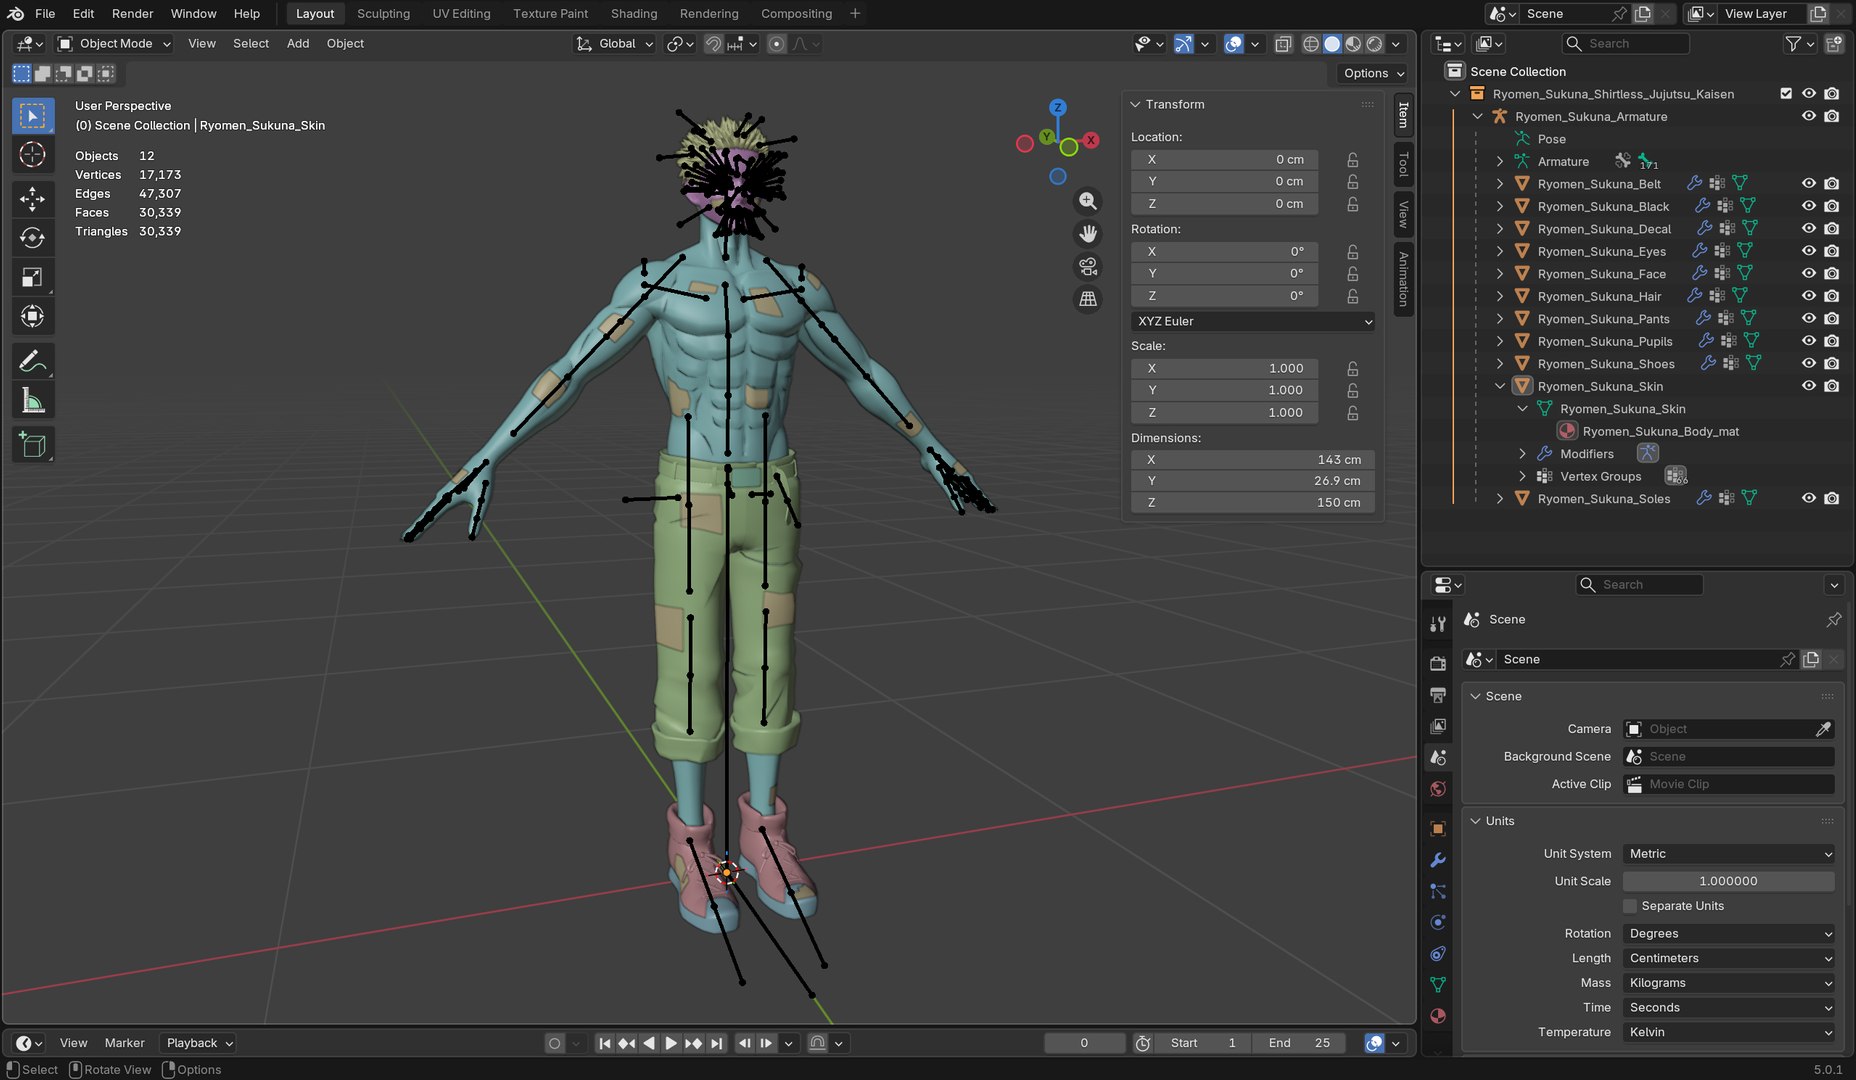Screen dimensions: 1856x1080
Task: Play the animation forward
Action: tap(671, 1043)
